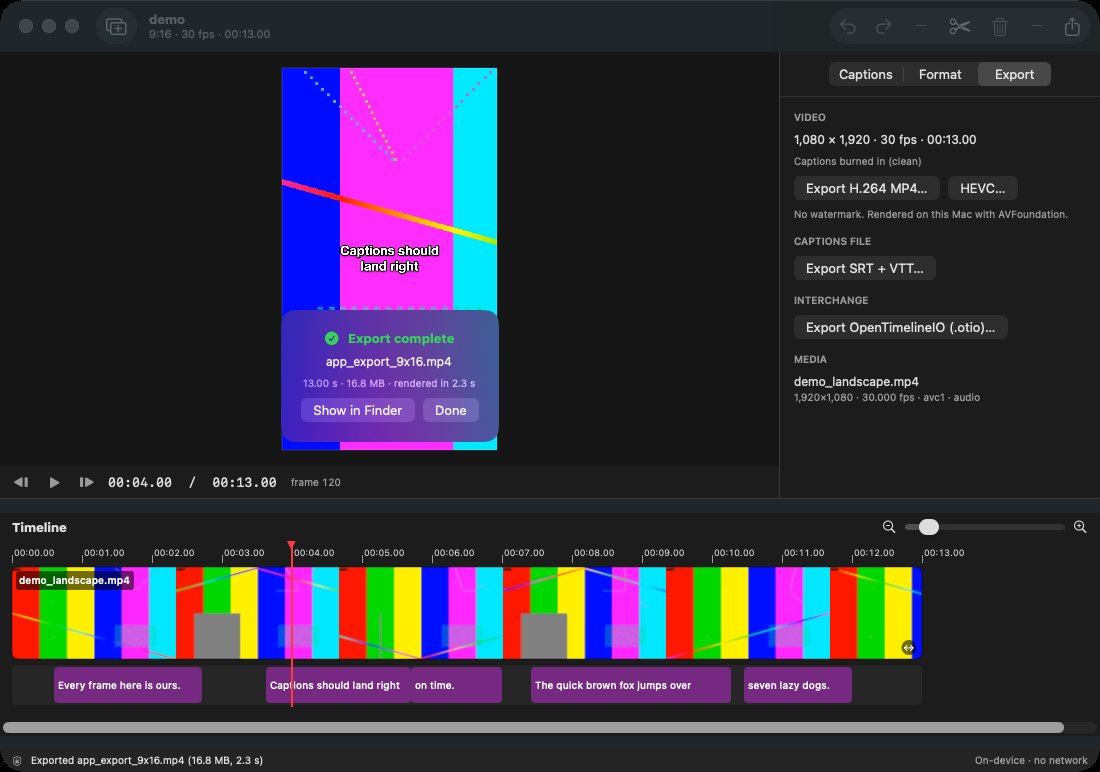Click 'Exported app_export_9x16.mp4' status message
Image resolution: width=1100 pixels, height=772 pixels.
coord(147,761)
